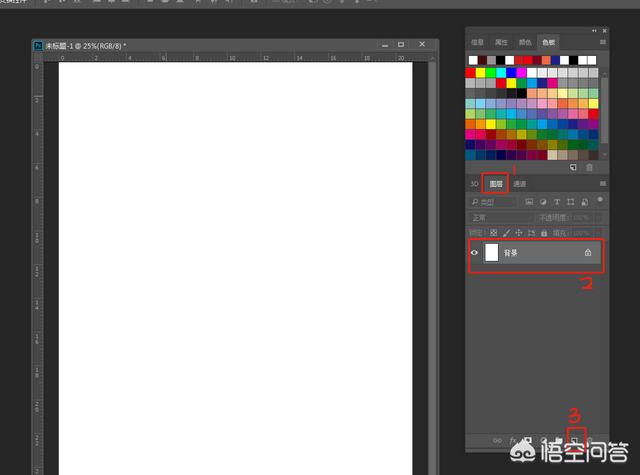
Task: Filter layers by pixel image icon
Action: pos(529,202)
